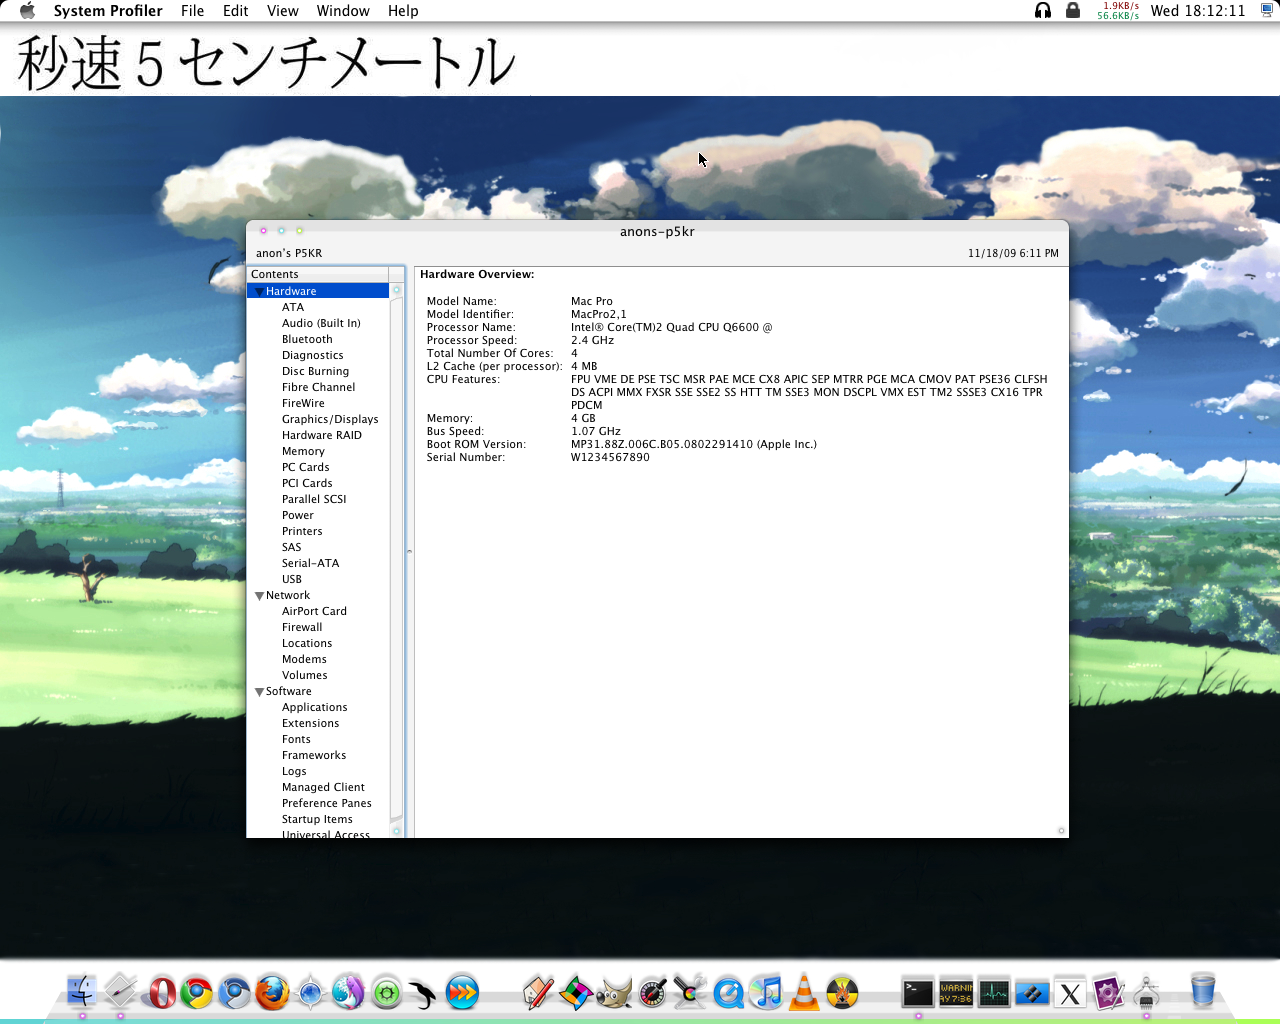Select Firewall under Network
This screenshot has height=1024, width=1280.
(302, 627)
